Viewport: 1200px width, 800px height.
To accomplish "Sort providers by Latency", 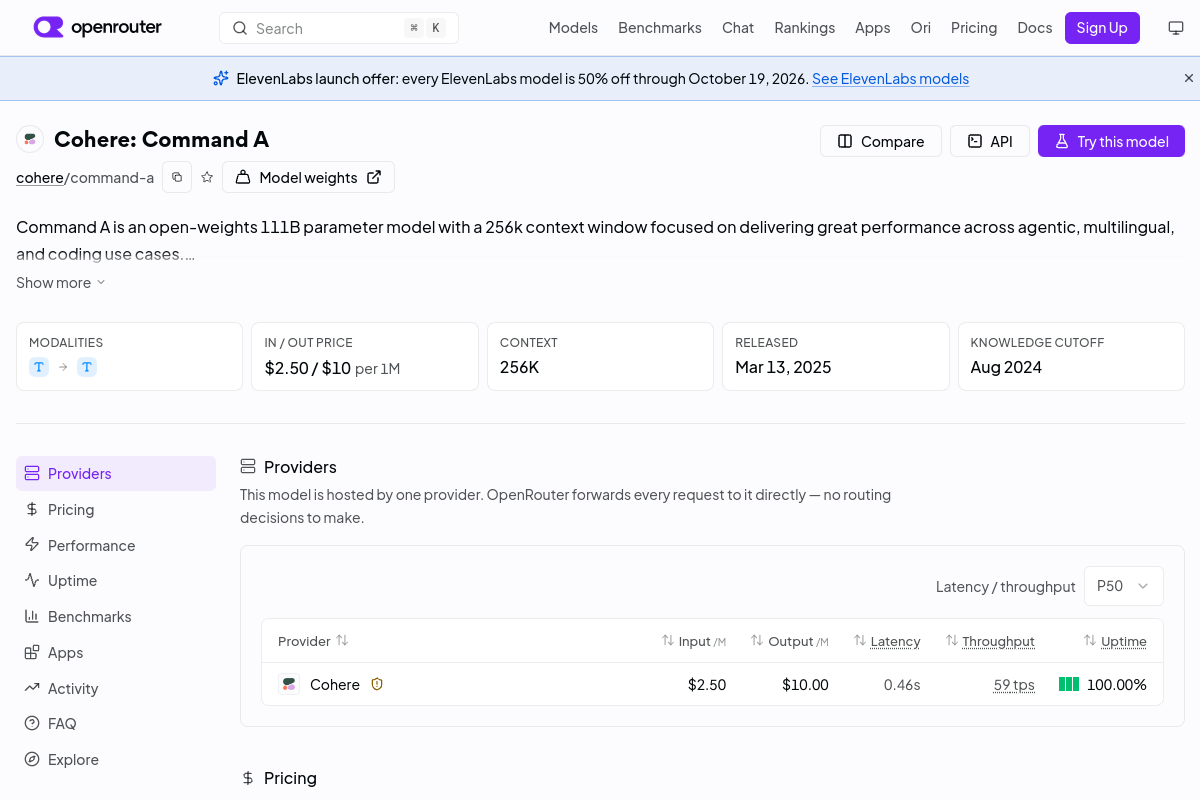I will click(887, 641).
